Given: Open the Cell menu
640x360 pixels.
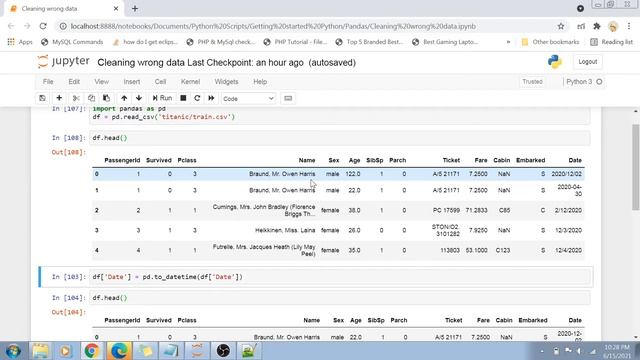Looking at the screenshot, I should [x=160, y=82].
